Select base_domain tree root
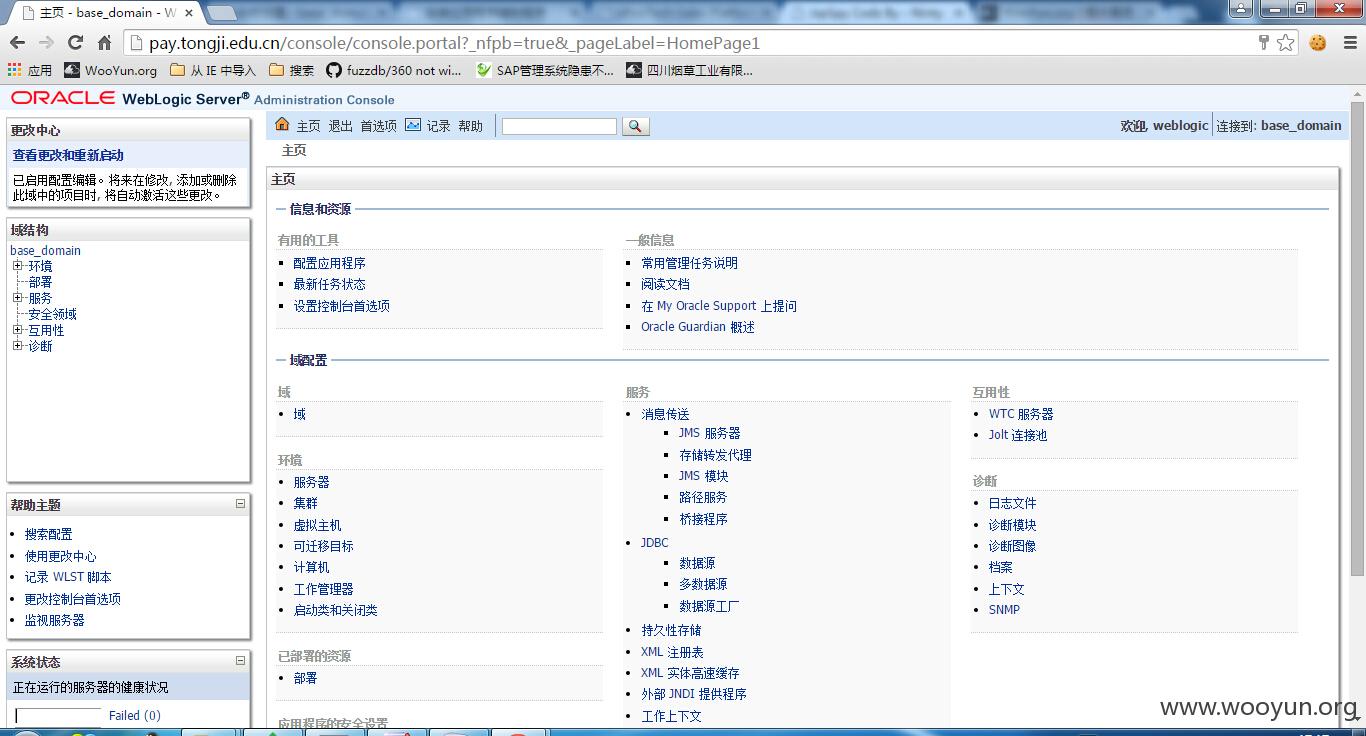 point(45,250)
